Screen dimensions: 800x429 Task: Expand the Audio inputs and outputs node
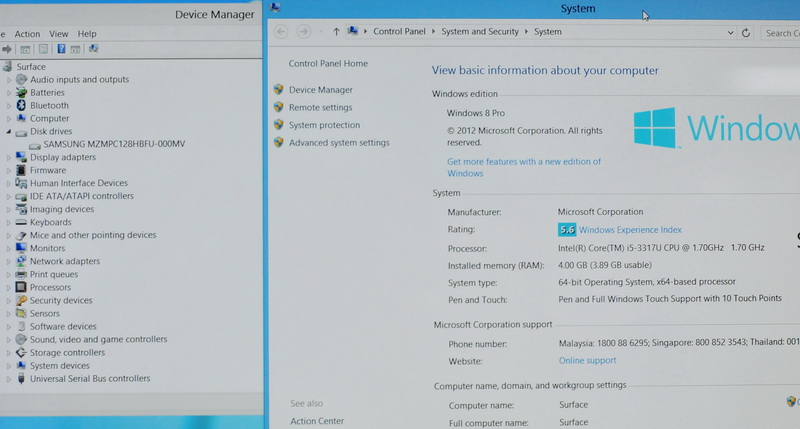(x=8, y=80)
